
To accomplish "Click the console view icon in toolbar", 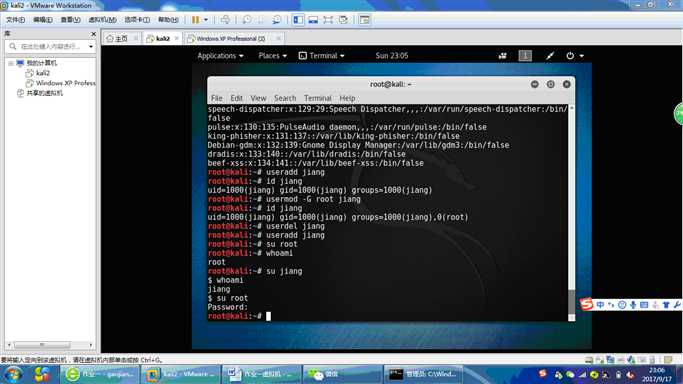I will point(365,20).
